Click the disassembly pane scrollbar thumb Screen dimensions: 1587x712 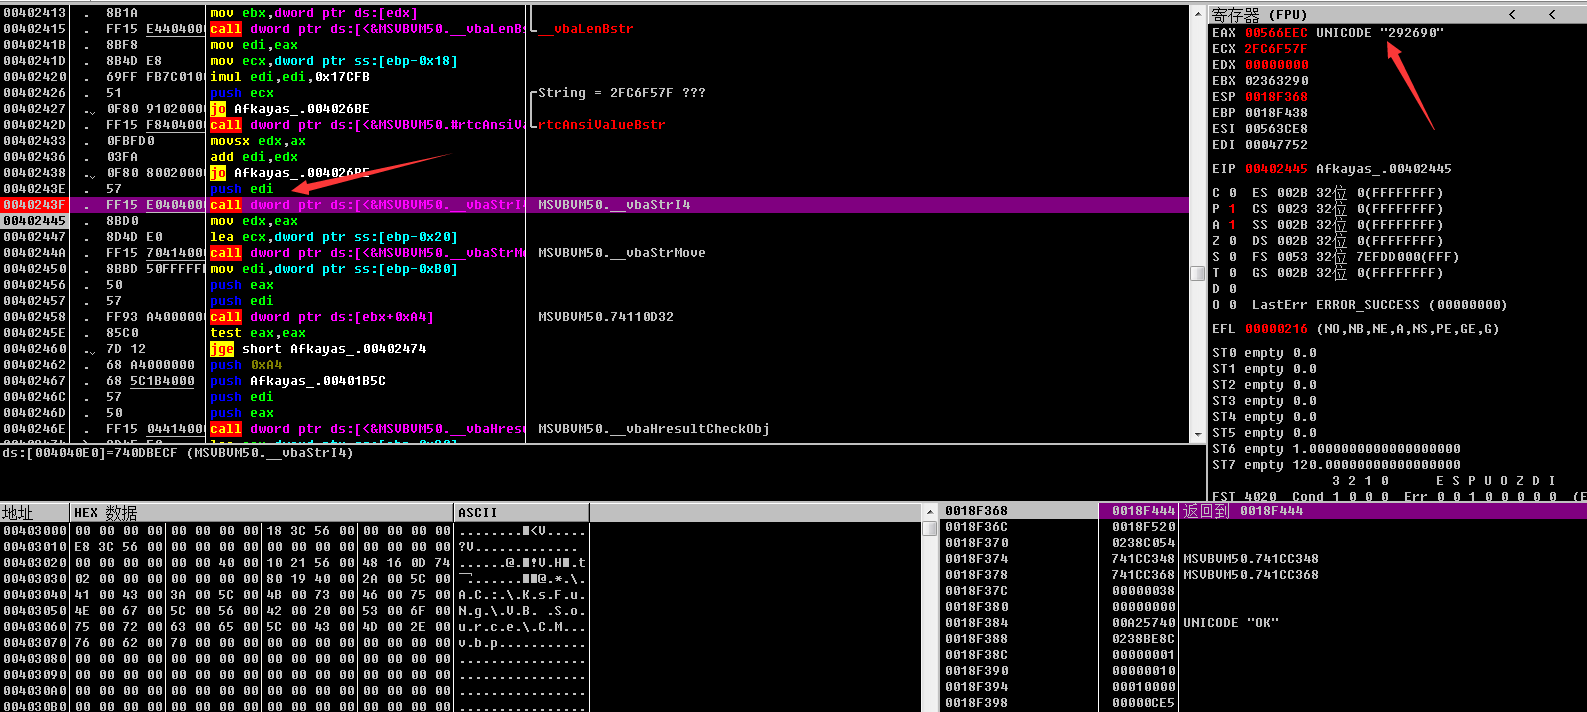(x=1197, y=273)
